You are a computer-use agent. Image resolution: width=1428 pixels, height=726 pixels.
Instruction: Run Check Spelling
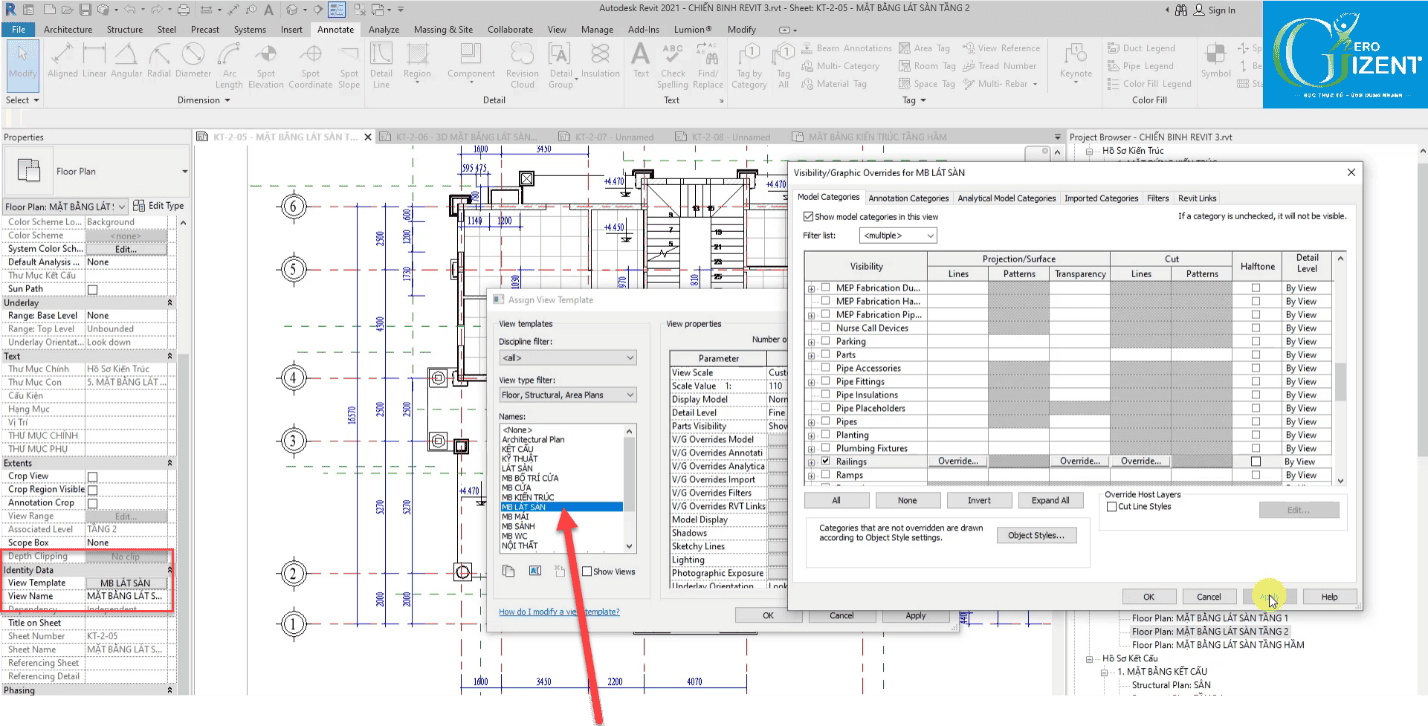[673, 65]
